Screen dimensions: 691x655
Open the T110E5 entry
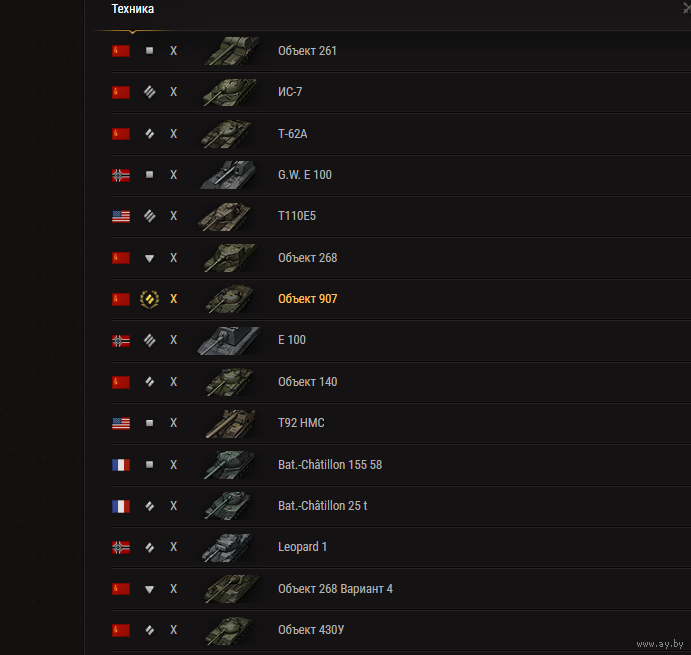297,216
